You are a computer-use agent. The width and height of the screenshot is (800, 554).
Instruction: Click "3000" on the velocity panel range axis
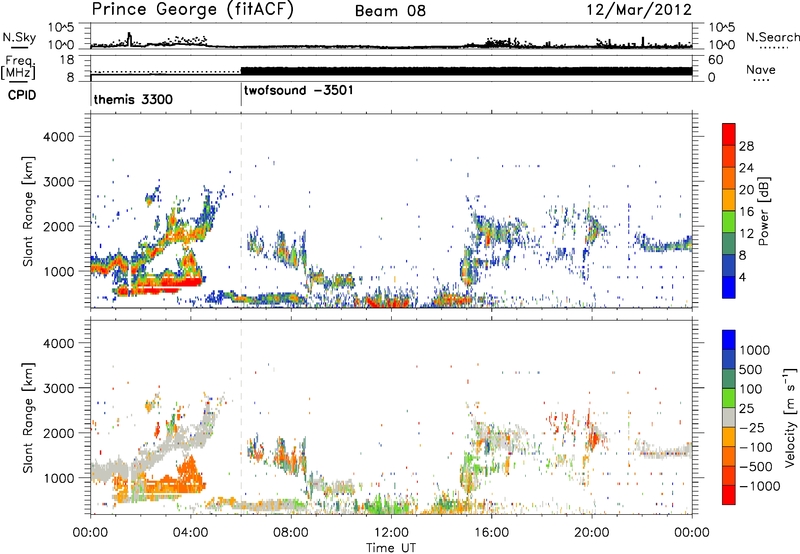click(59, 388)
